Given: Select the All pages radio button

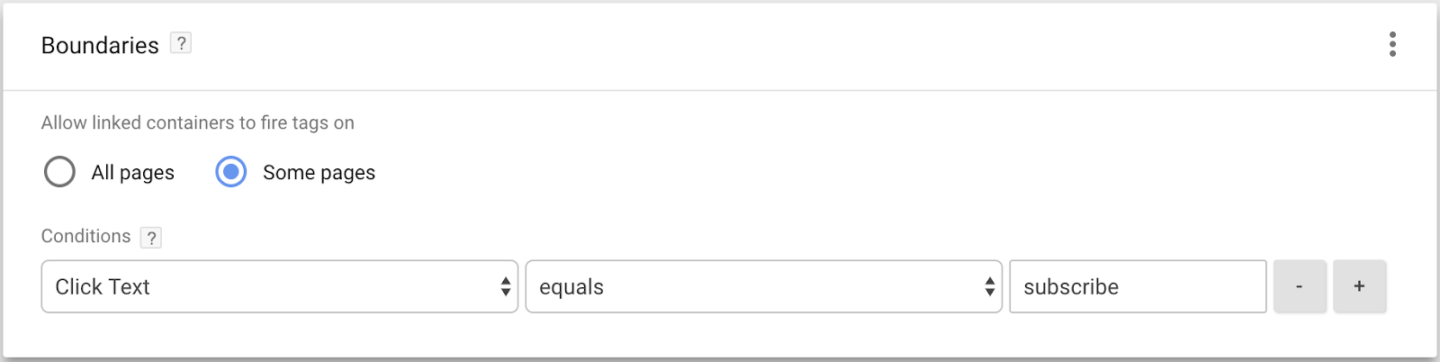Looking at the screenshot, I should 59,172.
